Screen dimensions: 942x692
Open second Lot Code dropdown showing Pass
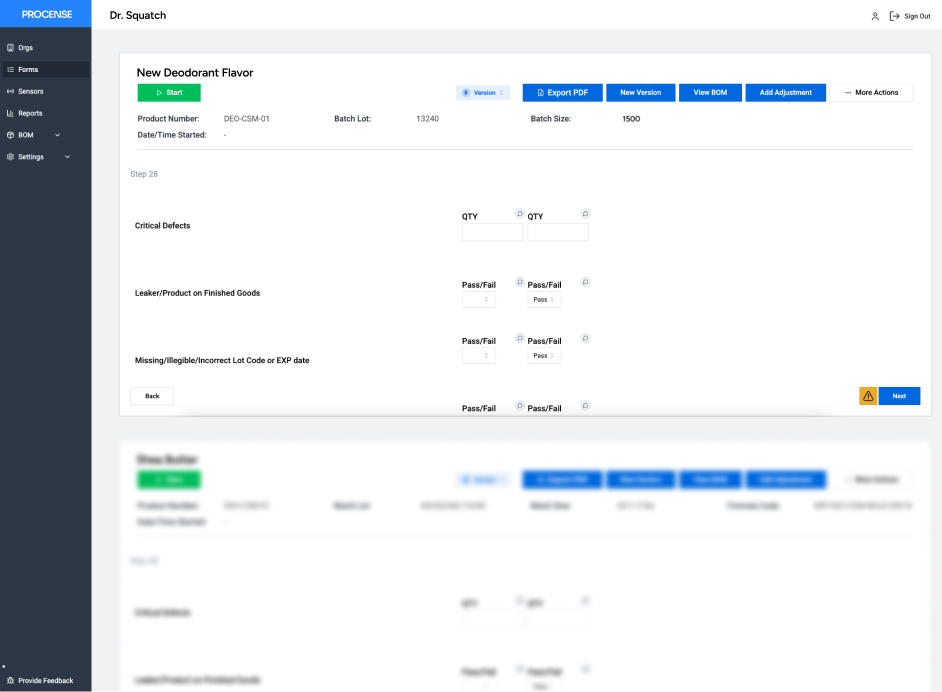pos(544,356)
